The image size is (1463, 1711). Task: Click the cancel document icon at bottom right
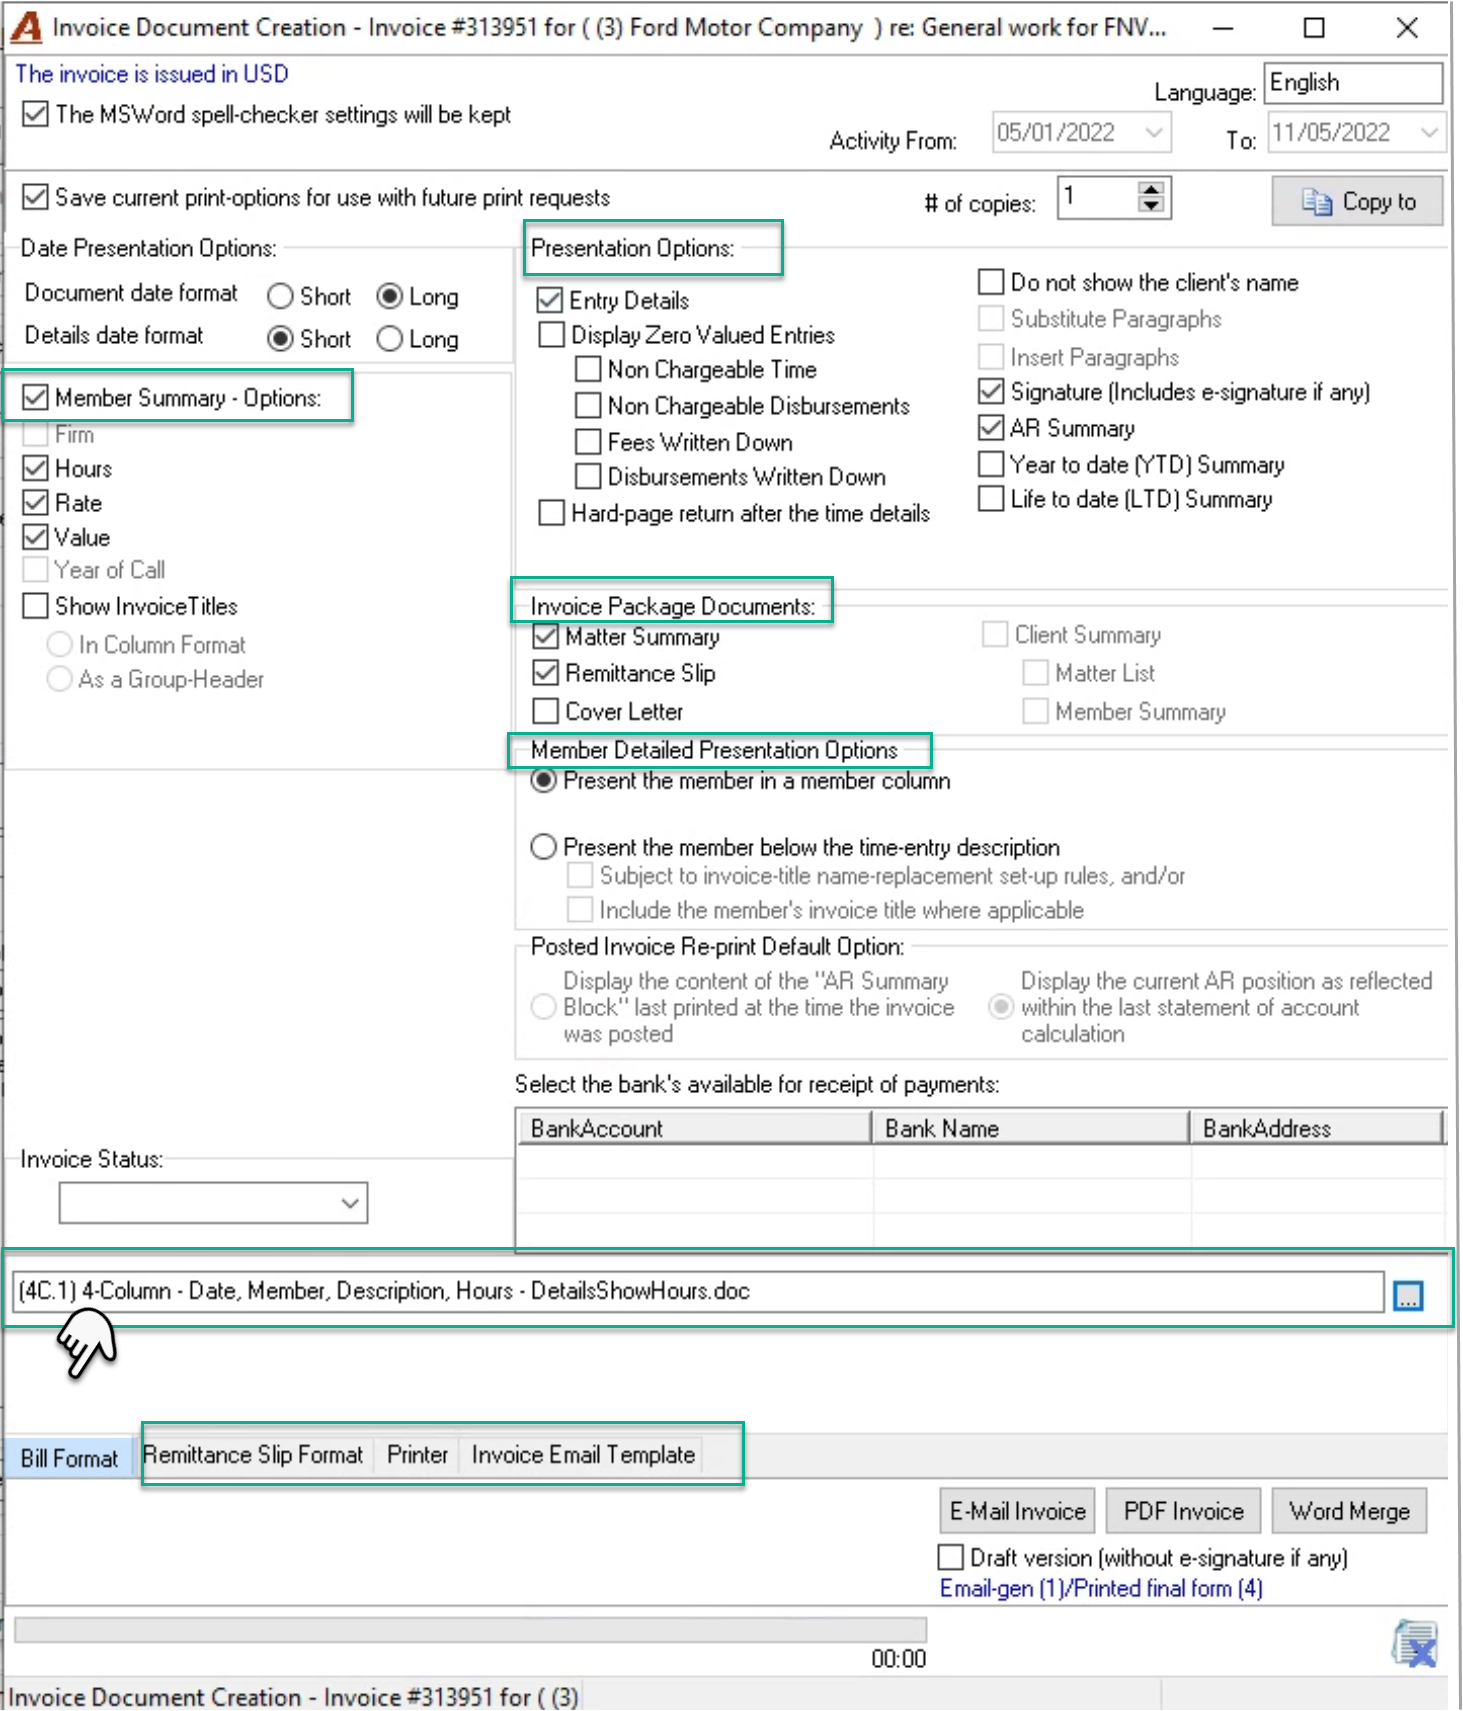tap(1414, 1643)
